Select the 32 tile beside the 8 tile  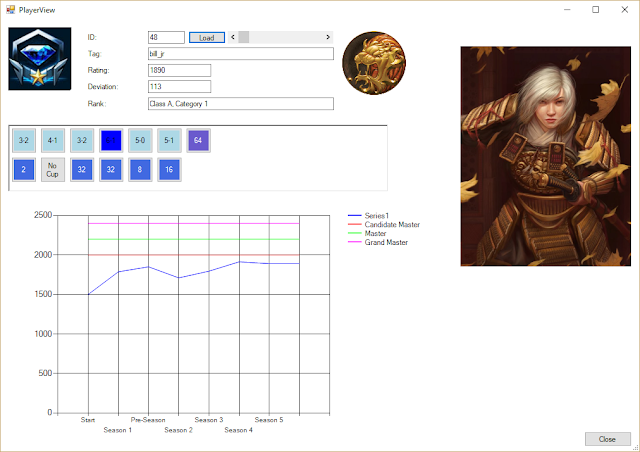tap(111, 169)
